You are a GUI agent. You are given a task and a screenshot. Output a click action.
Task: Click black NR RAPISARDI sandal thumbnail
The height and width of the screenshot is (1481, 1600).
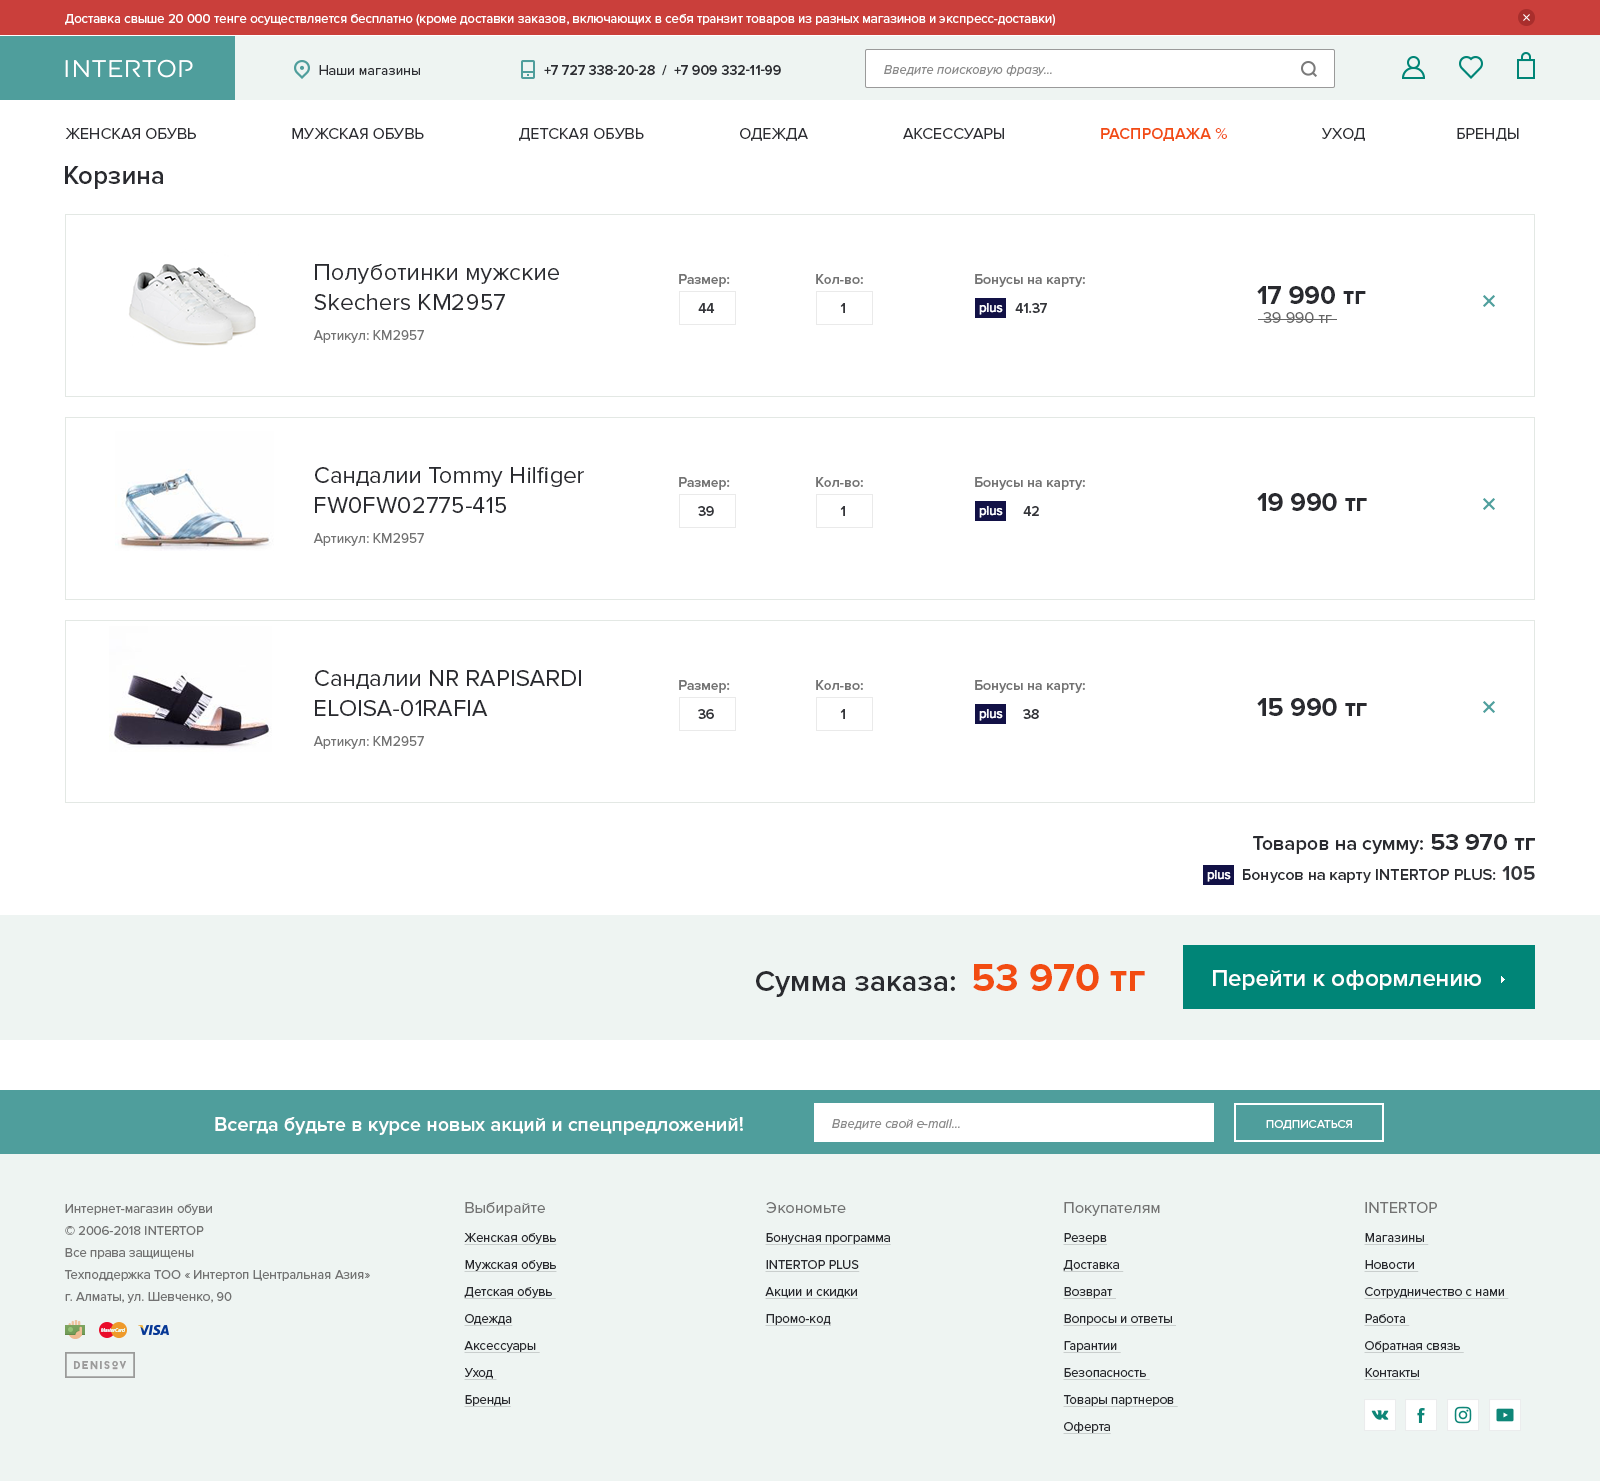[191, 709]
